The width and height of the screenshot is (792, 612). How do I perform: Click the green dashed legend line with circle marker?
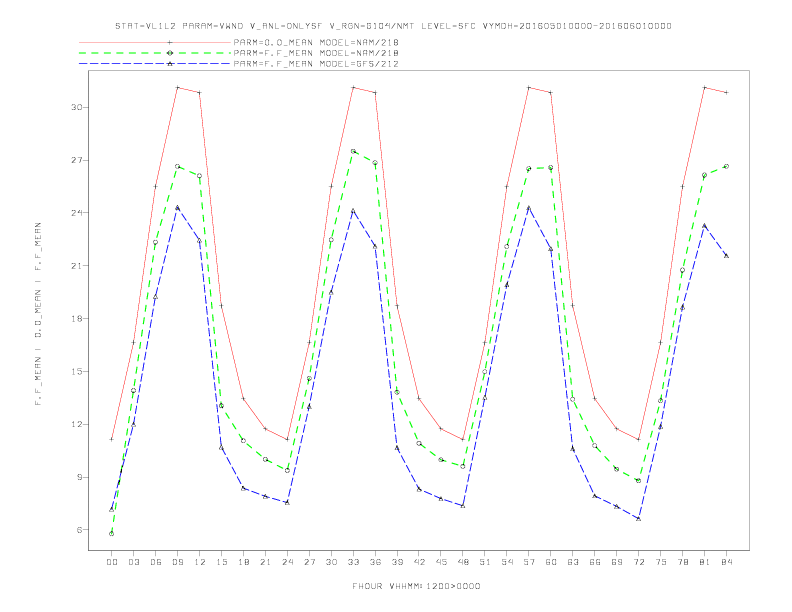pos(155,53)
